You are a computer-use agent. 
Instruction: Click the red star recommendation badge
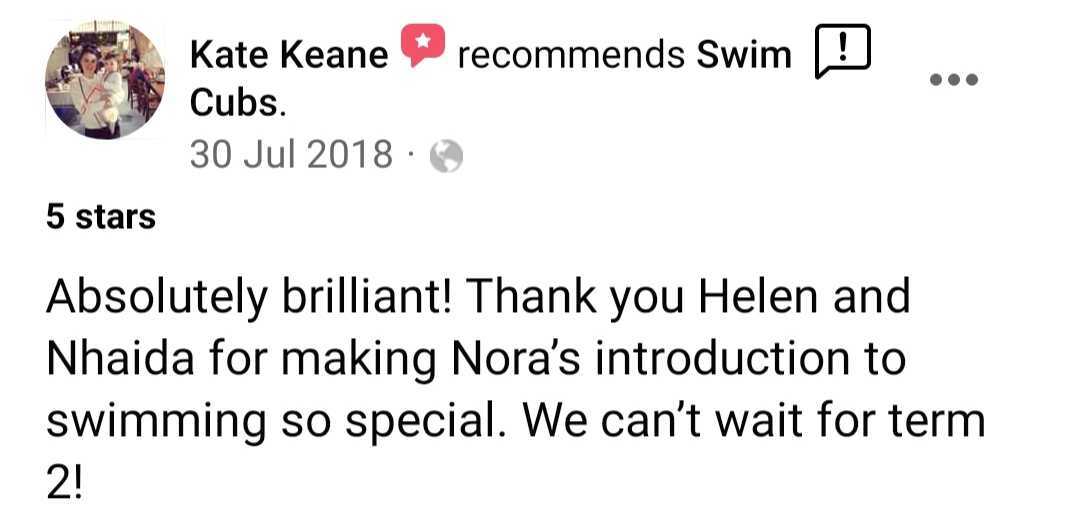pyautogui.click(x=423, y=45)
